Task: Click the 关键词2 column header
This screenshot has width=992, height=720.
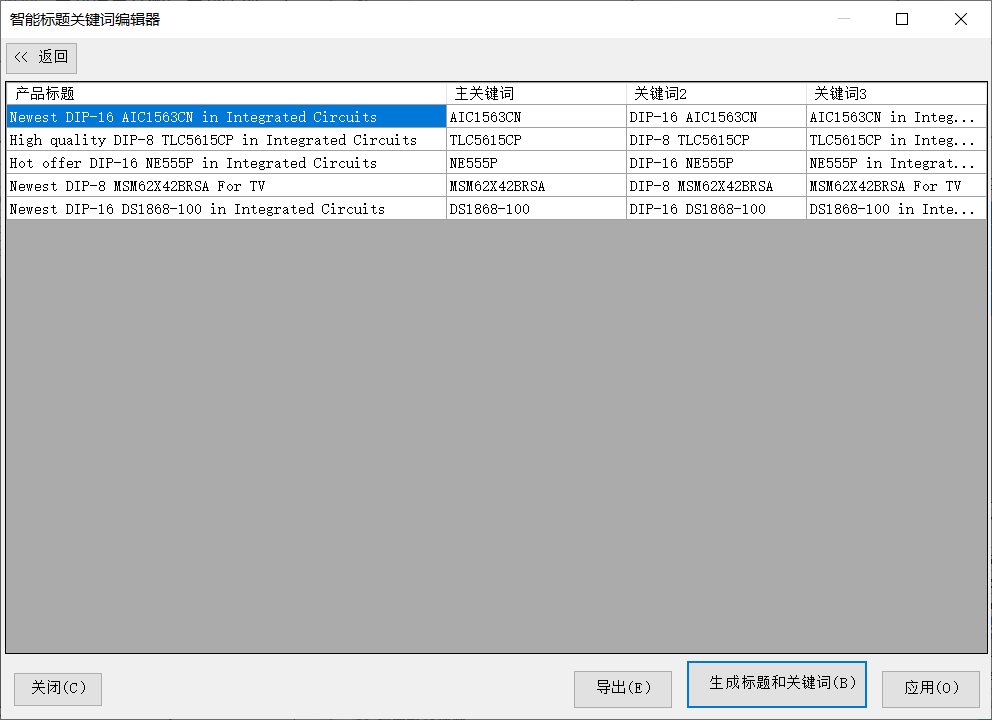Action: [x=717, y=94]
